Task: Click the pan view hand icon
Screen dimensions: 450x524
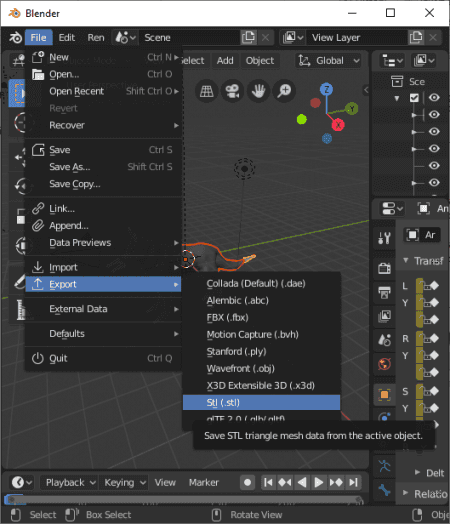Action: click(x=258, y=91)
